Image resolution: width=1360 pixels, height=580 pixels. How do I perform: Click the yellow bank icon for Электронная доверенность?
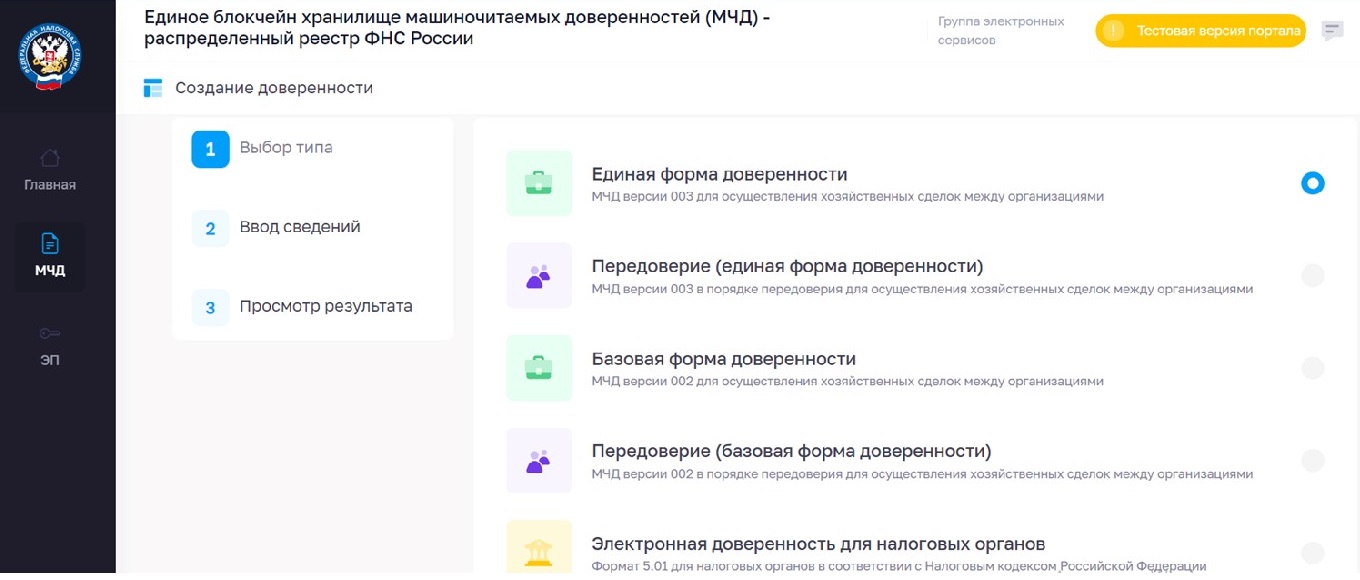(x=539, y=548)
